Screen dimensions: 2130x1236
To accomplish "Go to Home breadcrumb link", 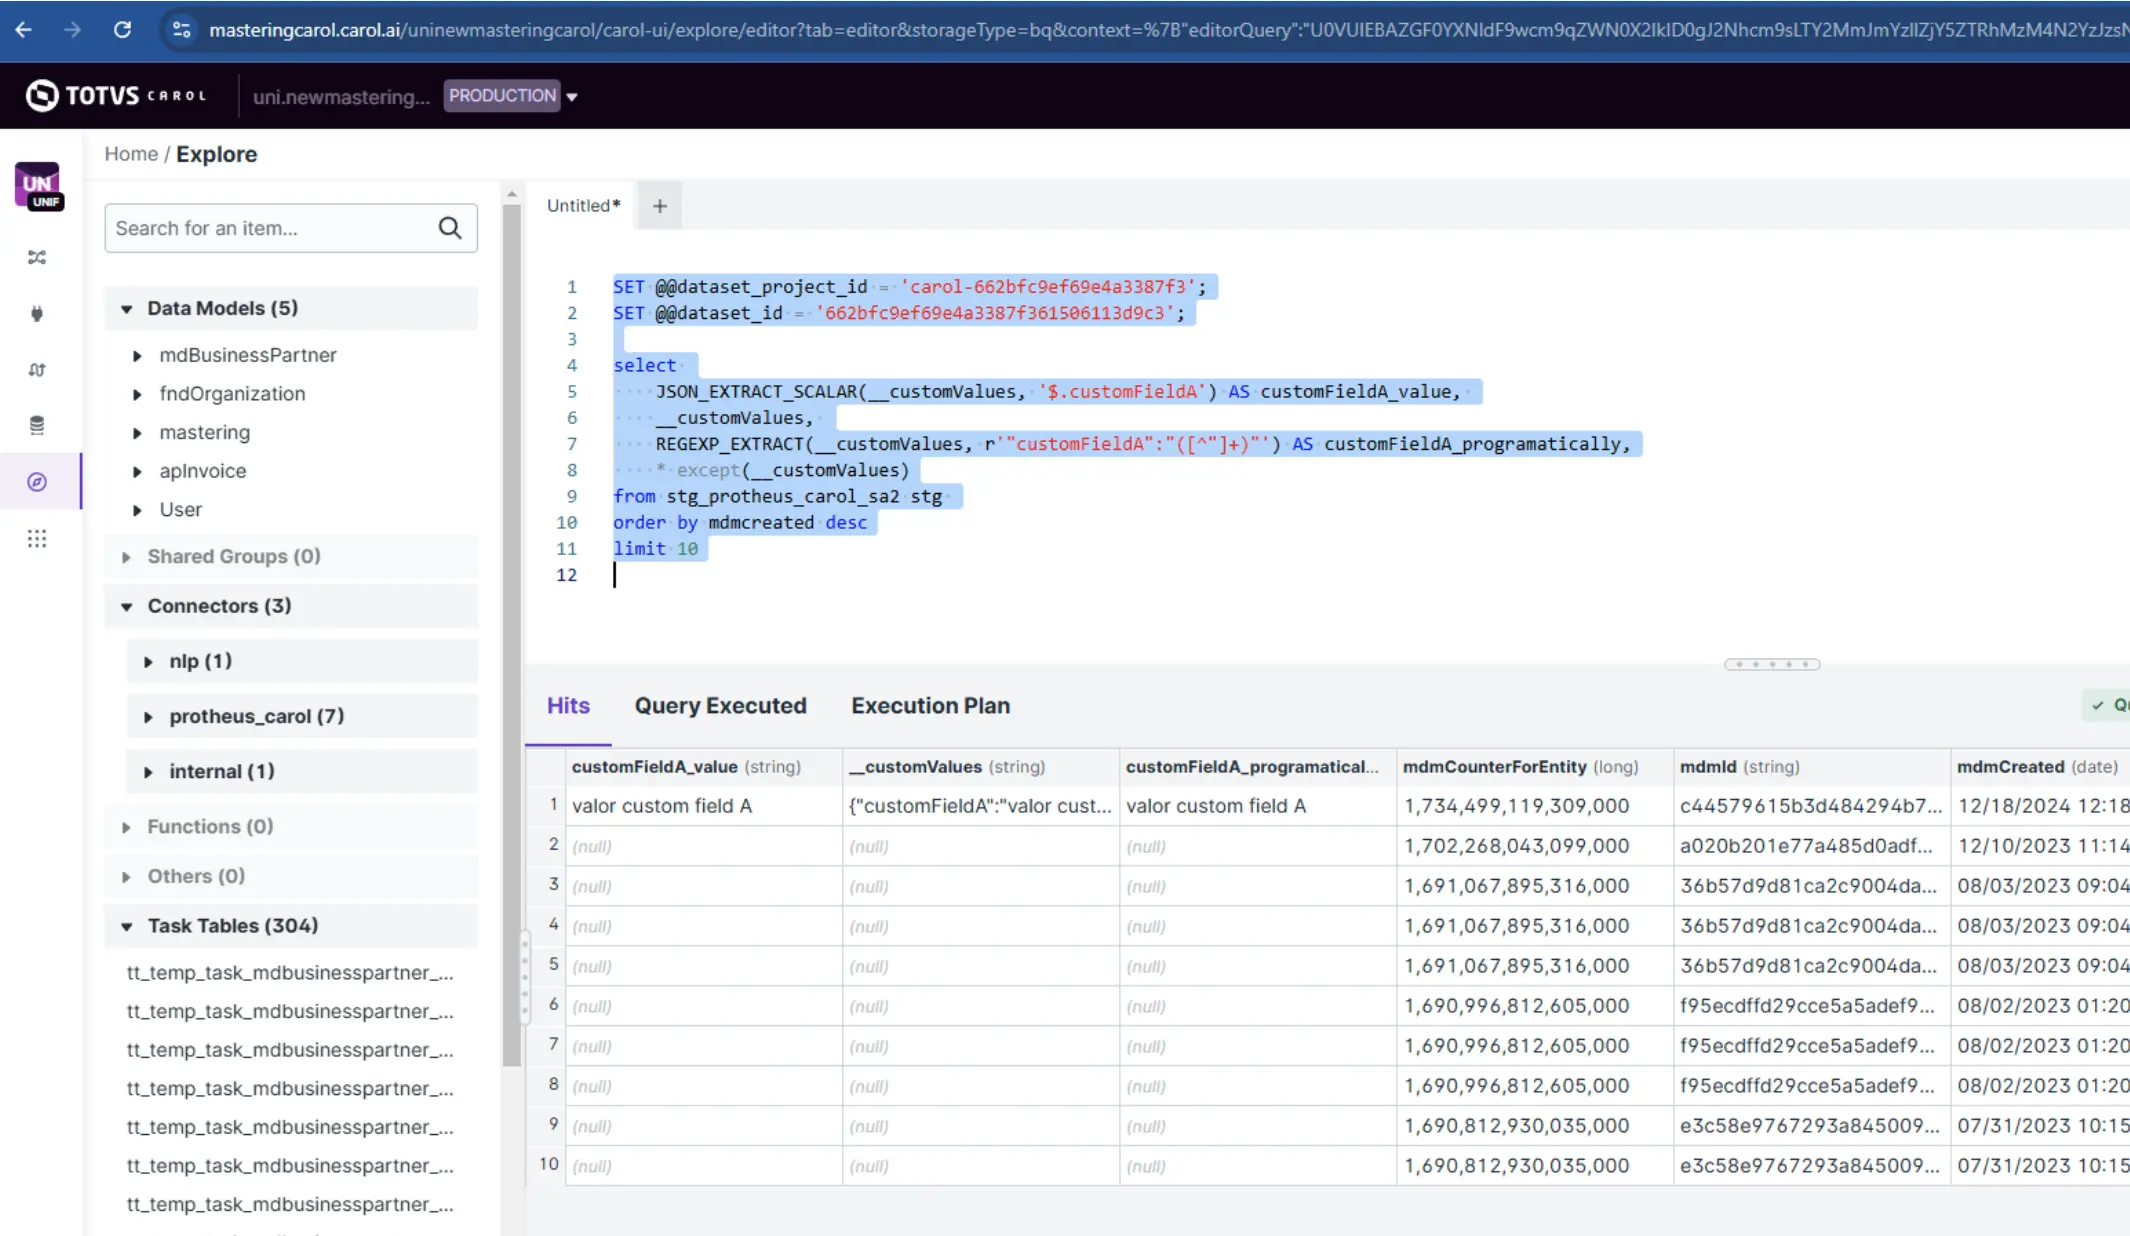I will click(131, 154).
